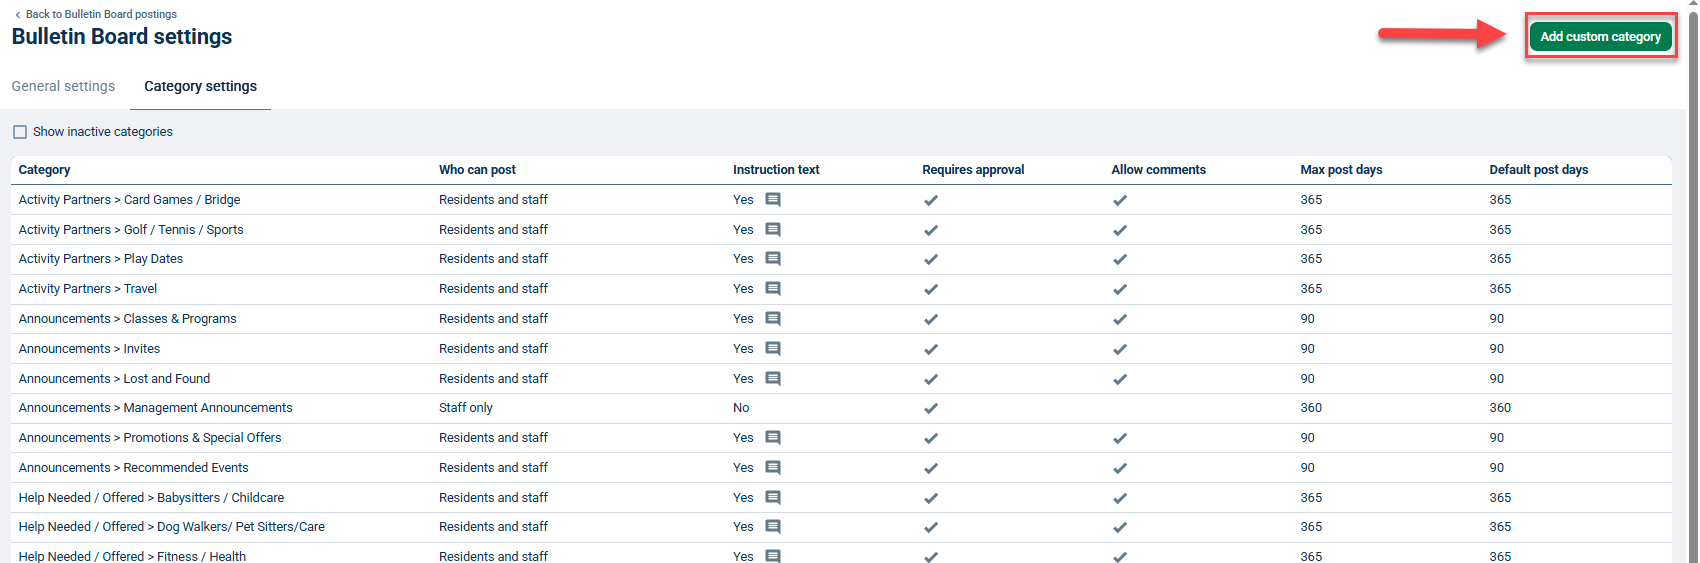The width and height of the screenshot is (1700, 563).
Task: Click Requires approval checkmark for Play Dates
Action: 931,259
